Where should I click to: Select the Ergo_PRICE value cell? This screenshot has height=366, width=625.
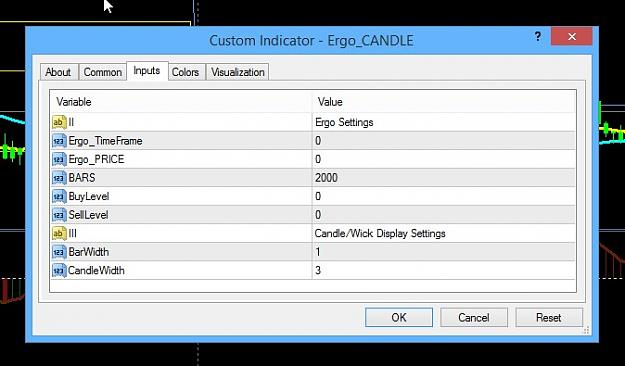(x=444, y=159)
